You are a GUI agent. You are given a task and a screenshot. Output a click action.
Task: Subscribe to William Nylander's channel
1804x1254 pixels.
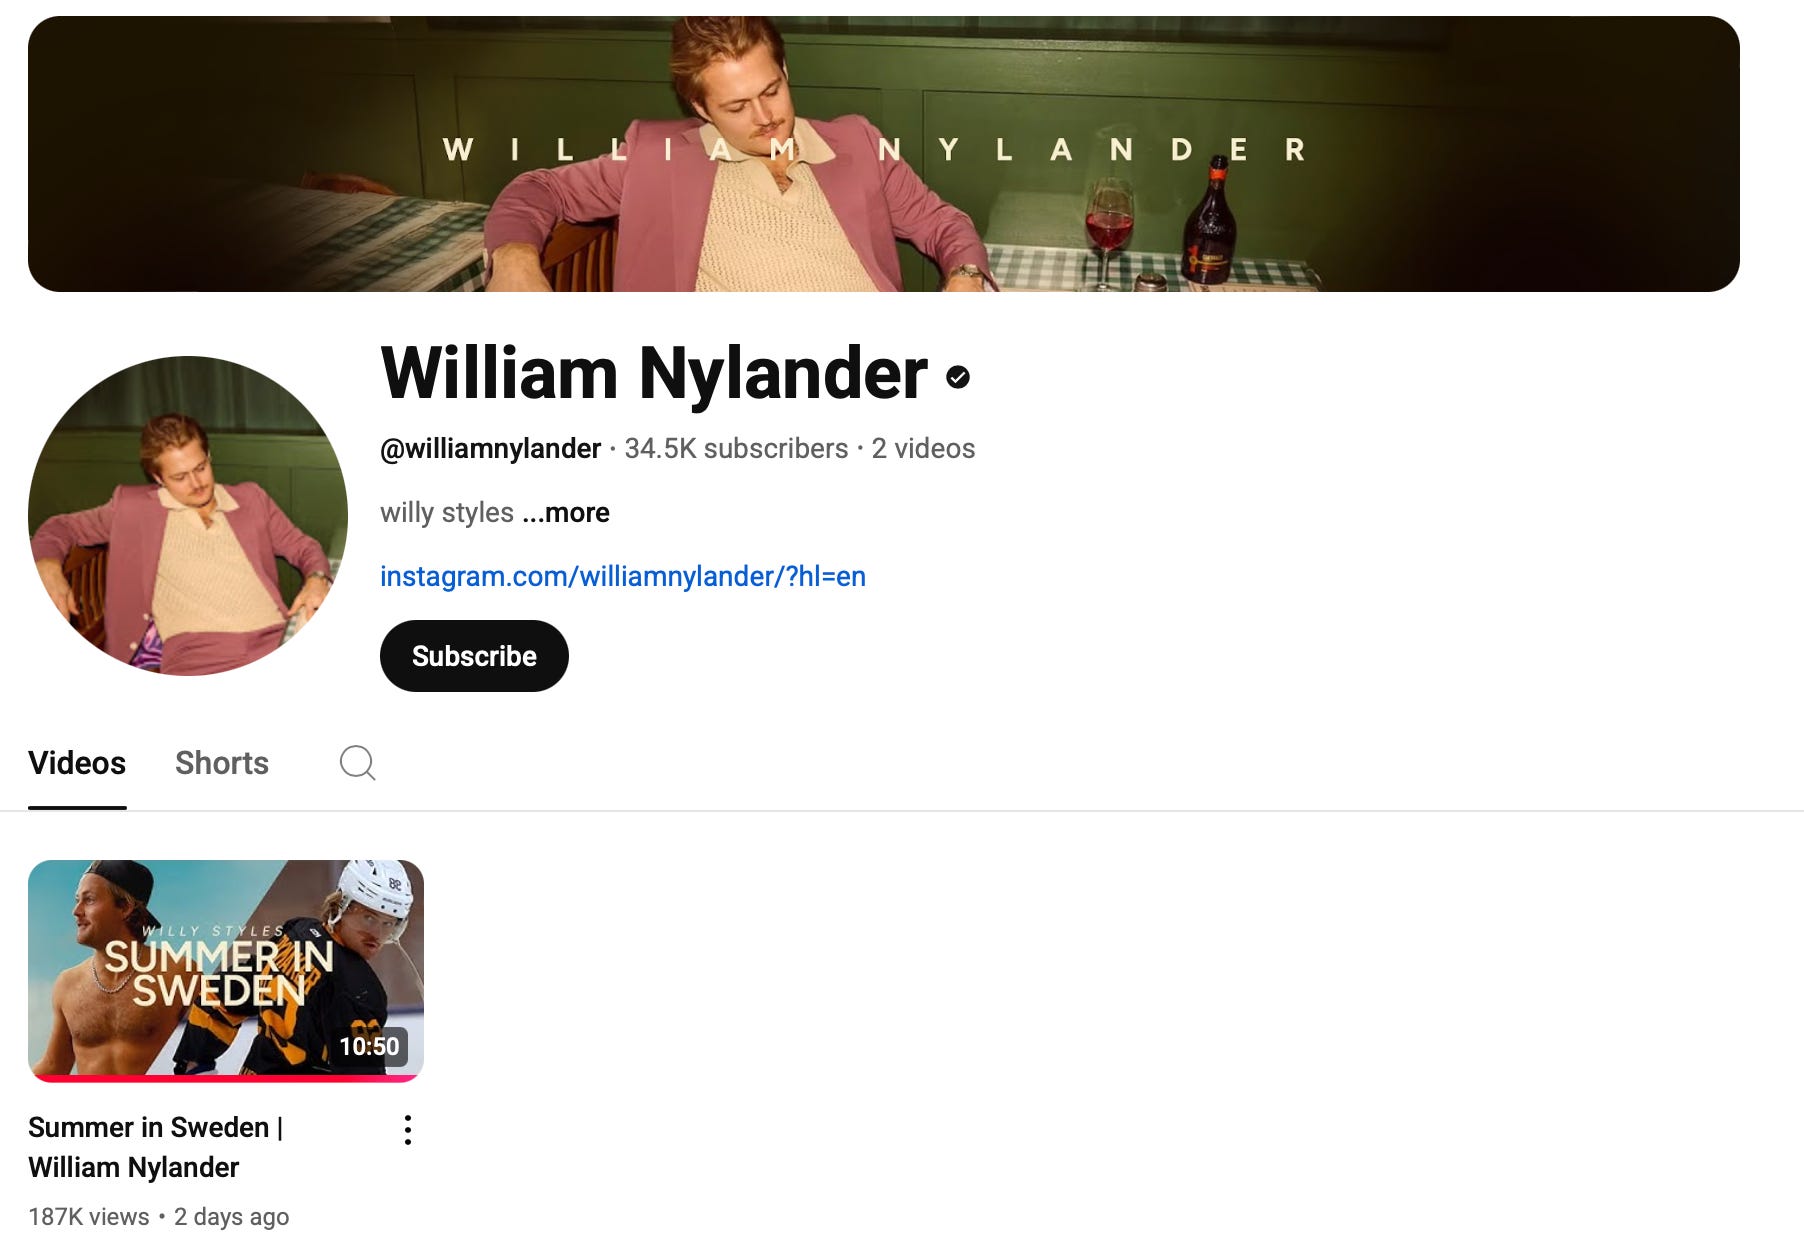(474, 656)
